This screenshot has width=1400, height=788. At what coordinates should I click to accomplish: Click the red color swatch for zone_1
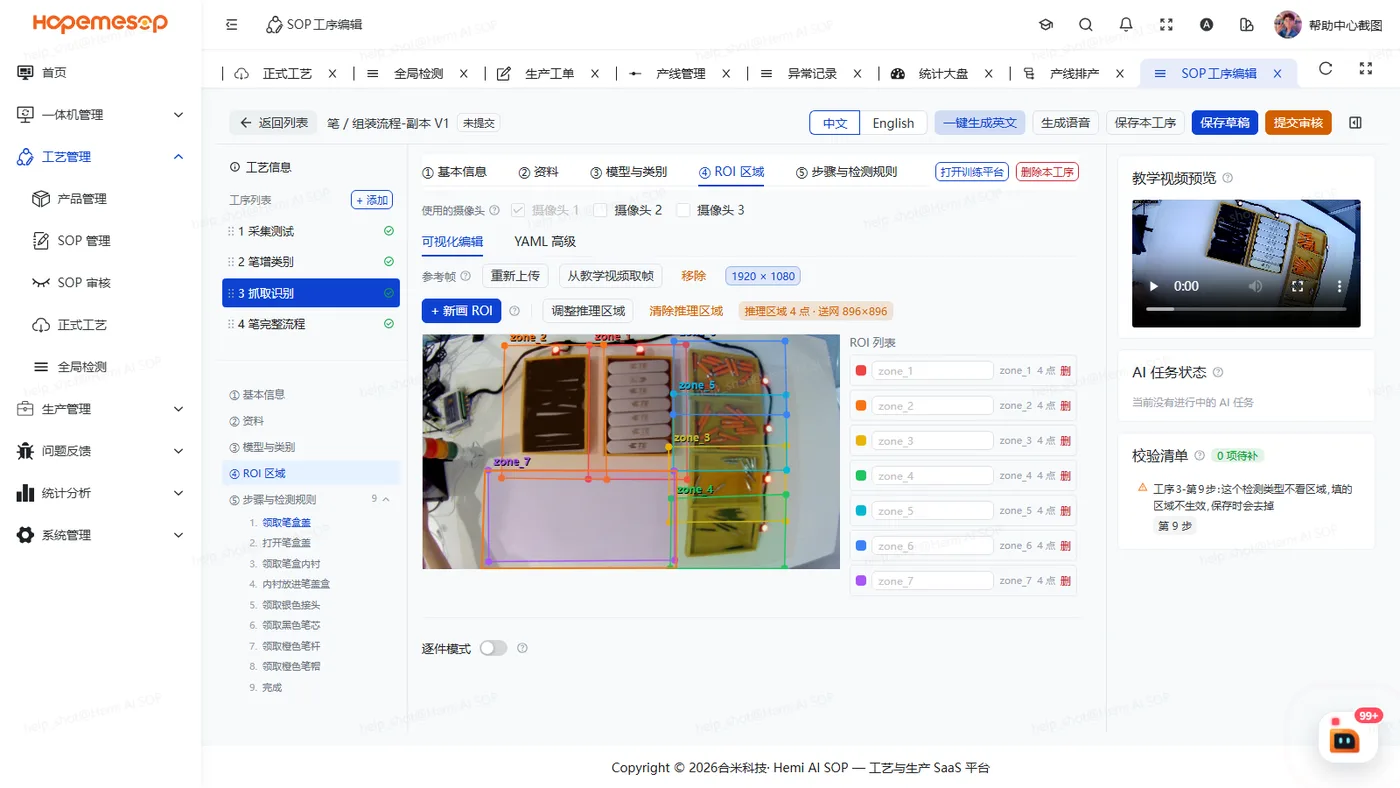tap(861, 371)
